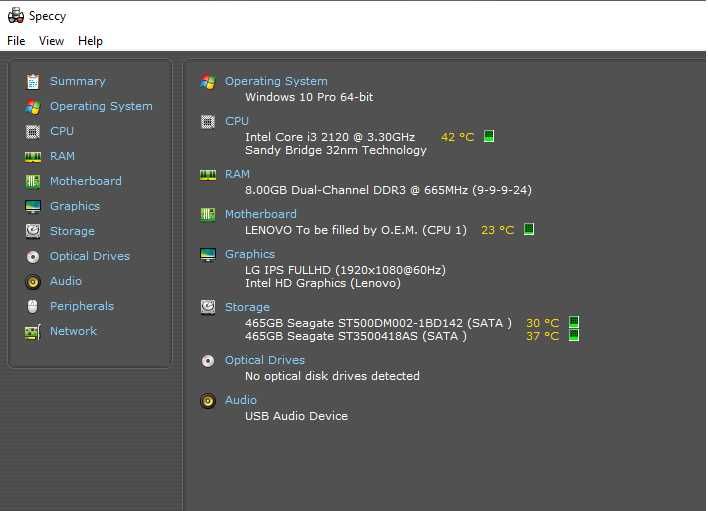Click the RAM stick icon in sidebar
Screen dimensions: 708x511
[x=33, y=157]
